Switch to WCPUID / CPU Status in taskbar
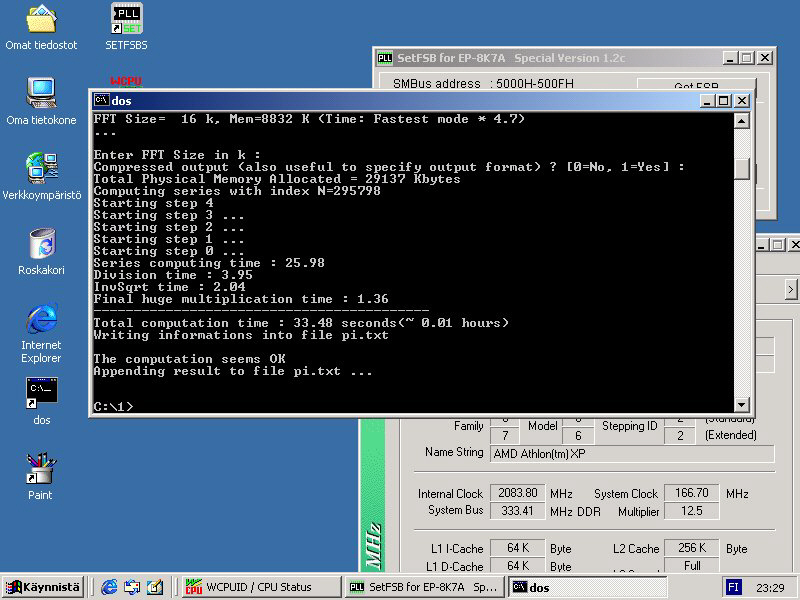This screenshot has height=600, width=800. pyautogui.click(x=258, y=587)
